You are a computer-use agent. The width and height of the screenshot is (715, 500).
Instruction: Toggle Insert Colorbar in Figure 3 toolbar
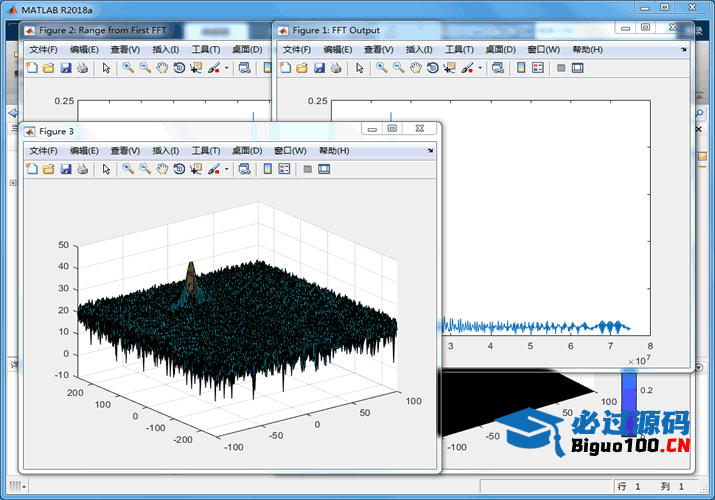coord(268,169)
